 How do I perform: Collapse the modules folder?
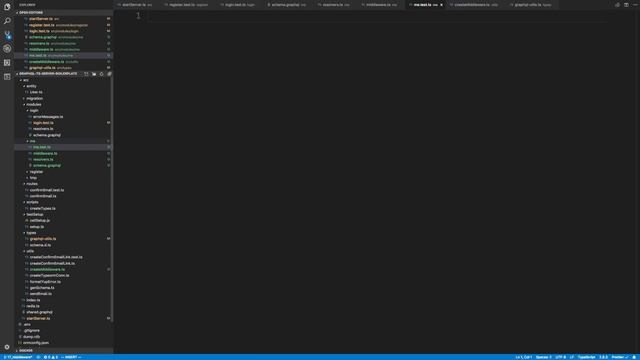[x=33, y=104]
